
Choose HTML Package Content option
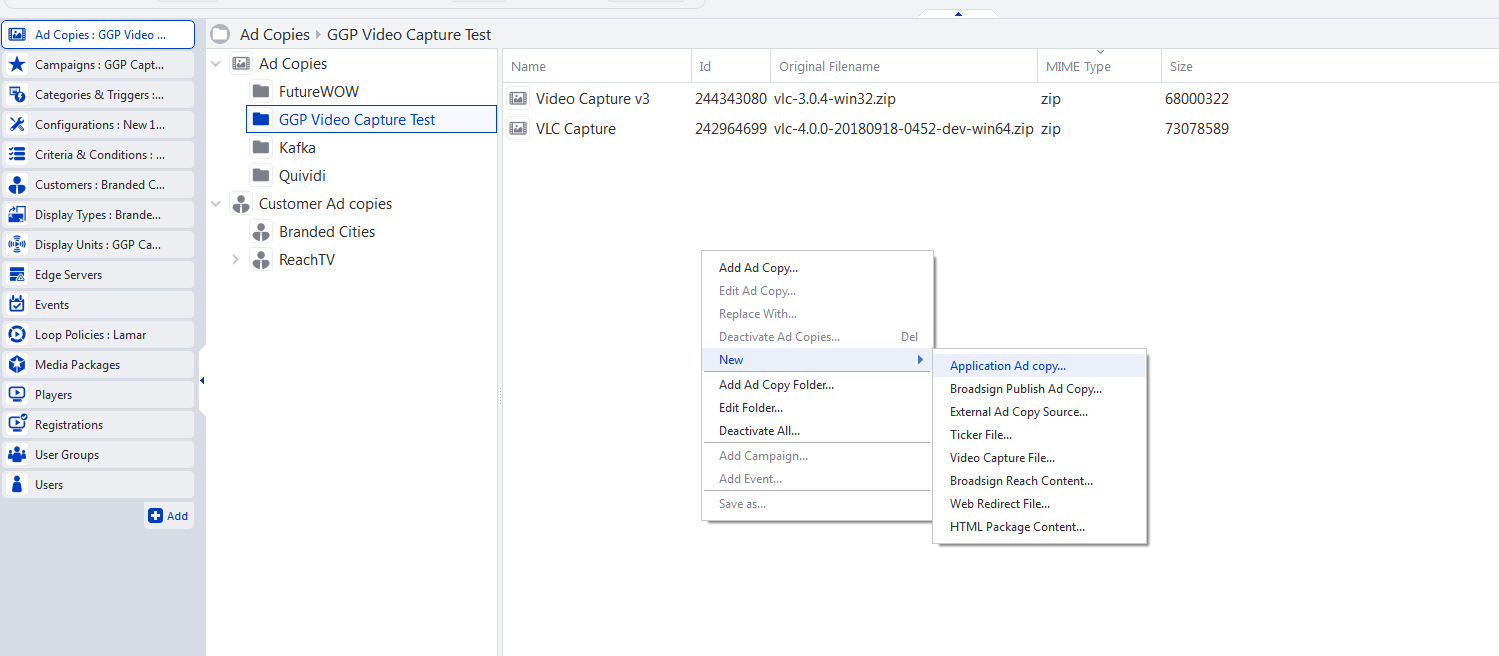[1017, 527]
